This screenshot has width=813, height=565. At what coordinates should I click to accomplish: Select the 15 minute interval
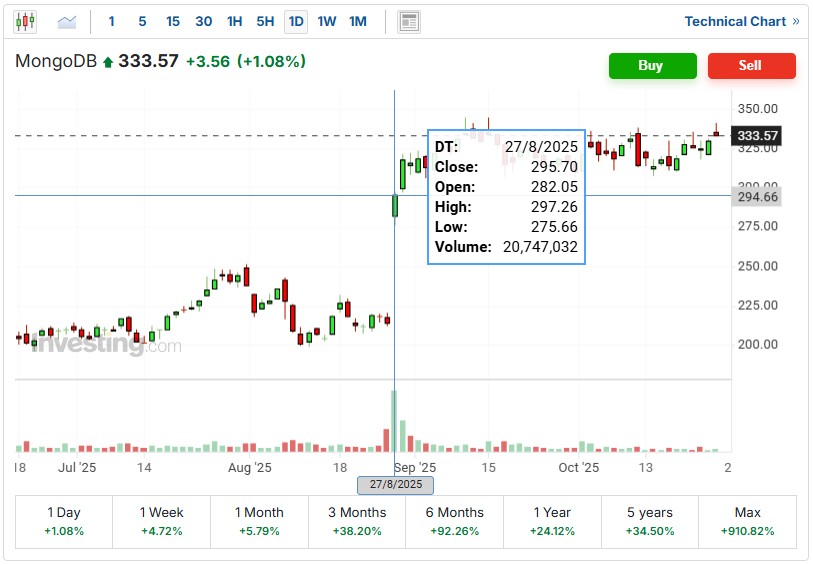click(173, 21)
